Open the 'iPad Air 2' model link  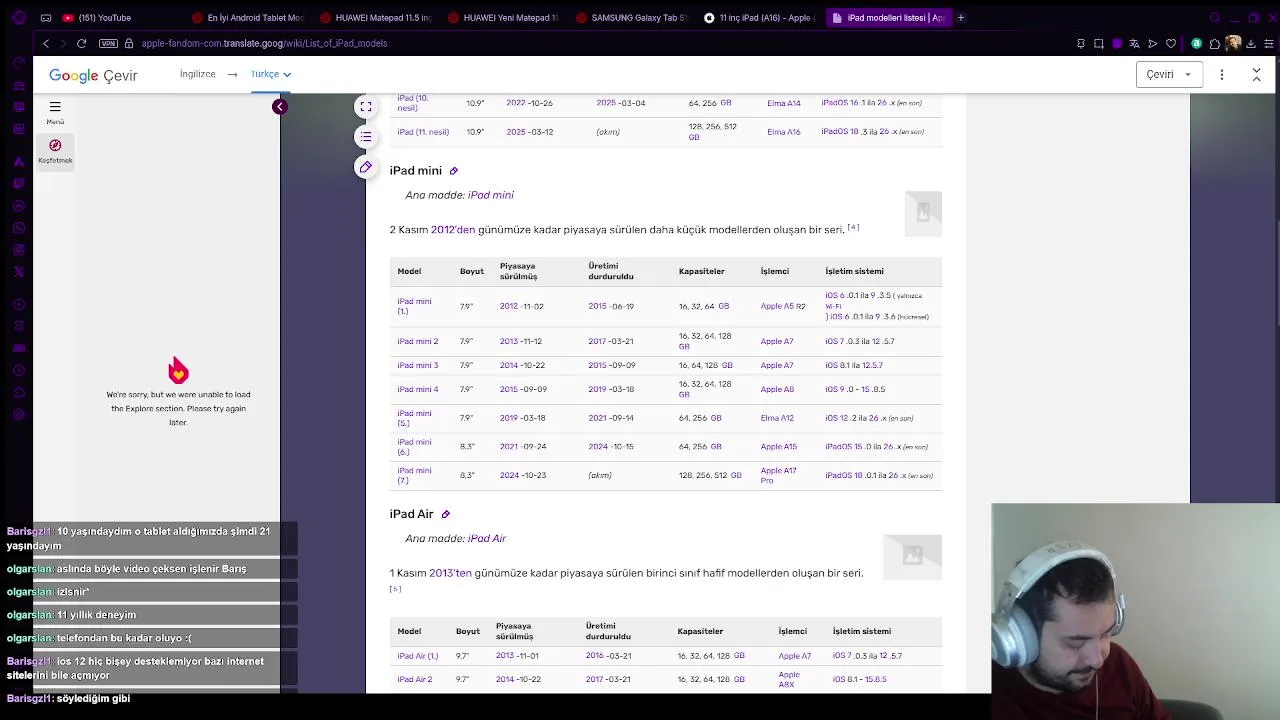tap(414, 679)
